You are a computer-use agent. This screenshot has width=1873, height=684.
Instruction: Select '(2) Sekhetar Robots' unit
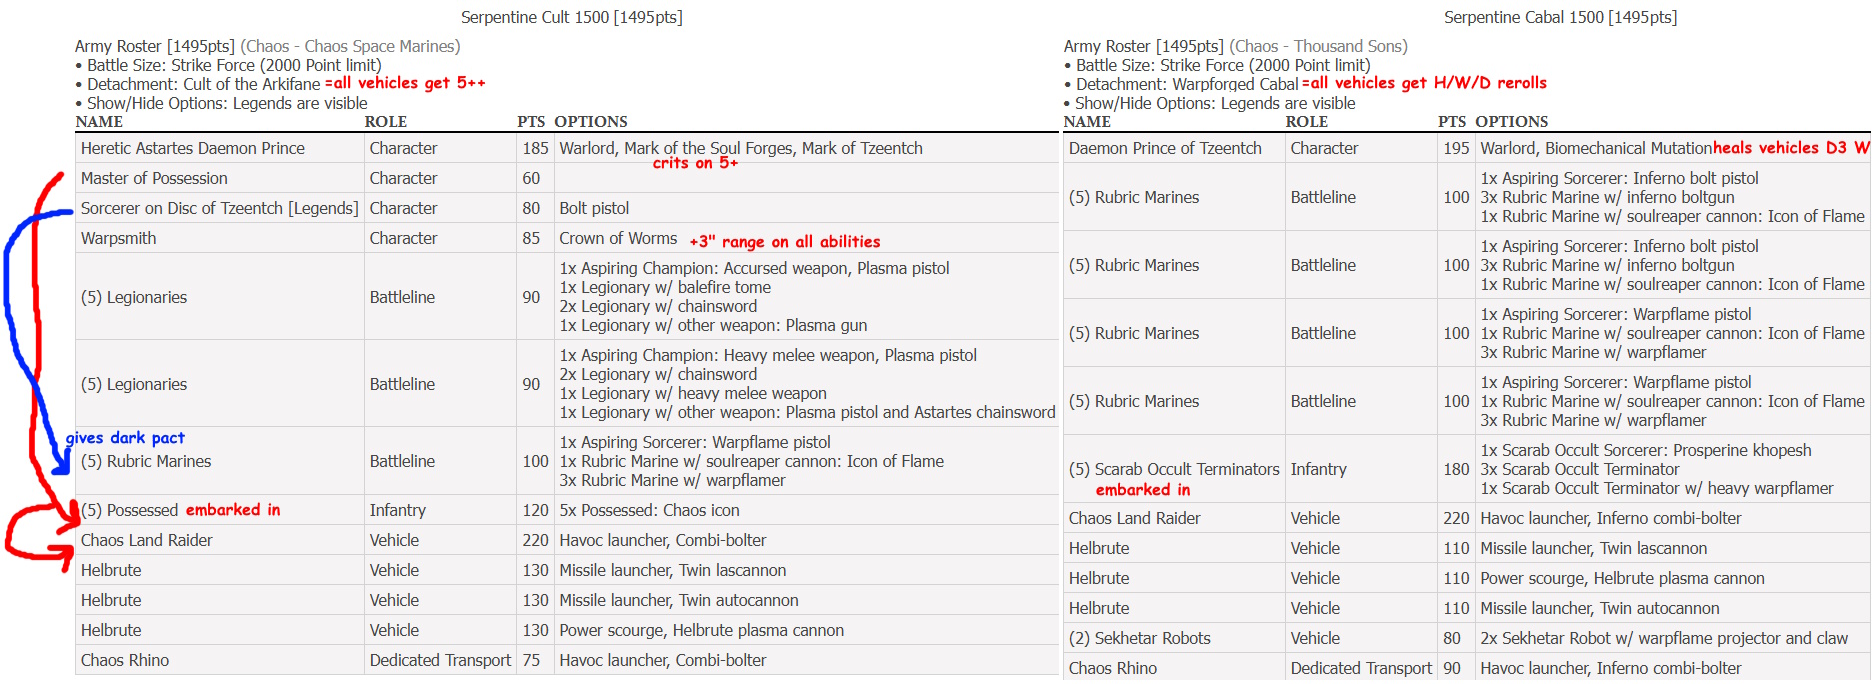tap(1139, 638)
